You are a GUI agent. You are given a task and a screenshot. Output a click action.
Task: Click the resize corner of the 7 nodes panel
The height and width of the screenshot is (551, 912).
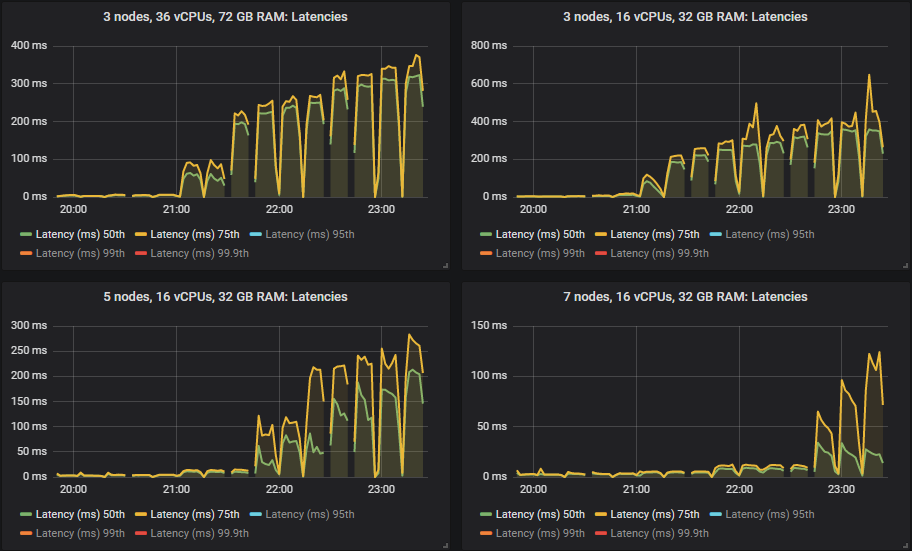click(904, 545)
